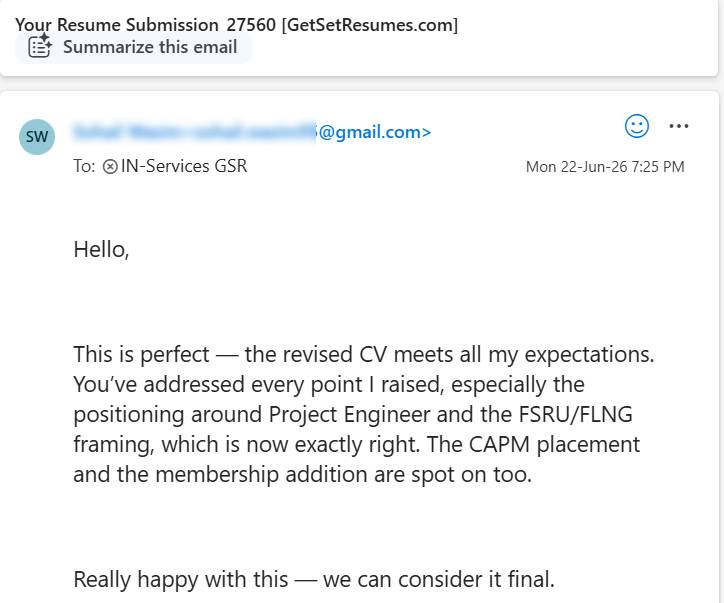Click the [GetSetResumes.com] text in the subject
This screenshot has height=603, width=724.
(x=370, y=24)
